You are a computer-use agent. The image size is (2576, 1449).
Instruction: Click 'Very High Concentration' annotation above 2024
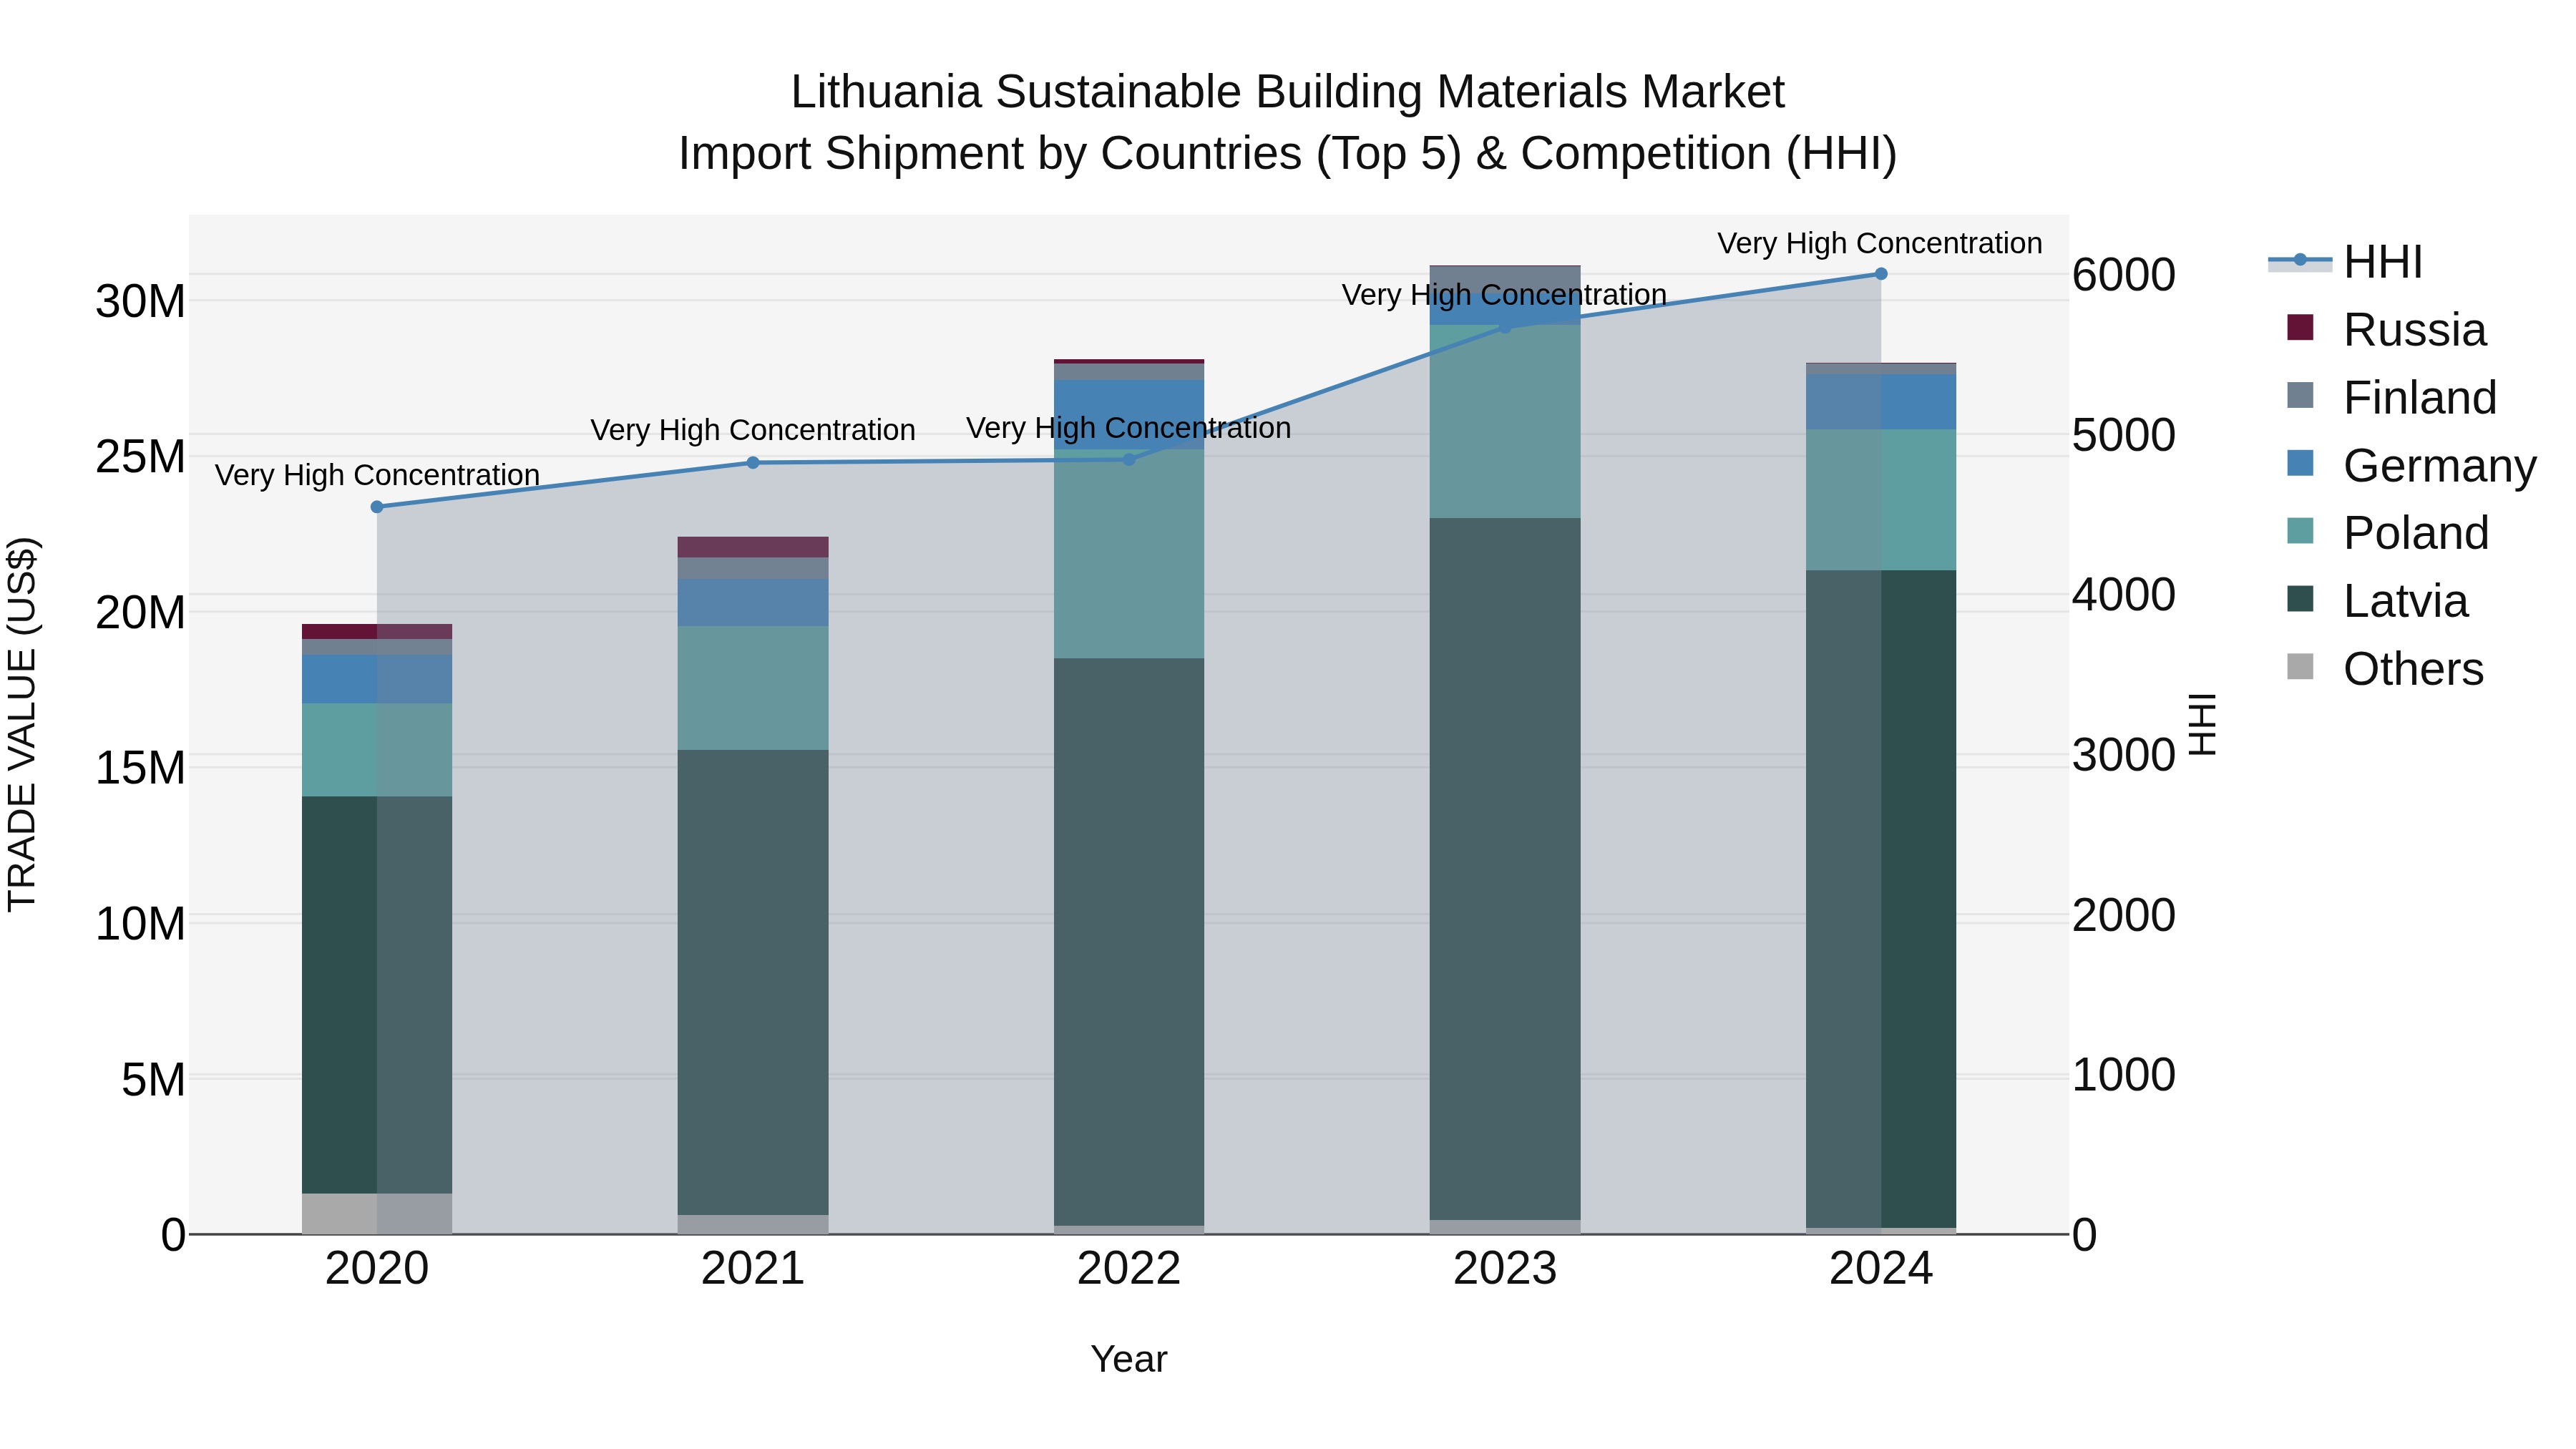pyautogui.click(x=1880, y=243)
